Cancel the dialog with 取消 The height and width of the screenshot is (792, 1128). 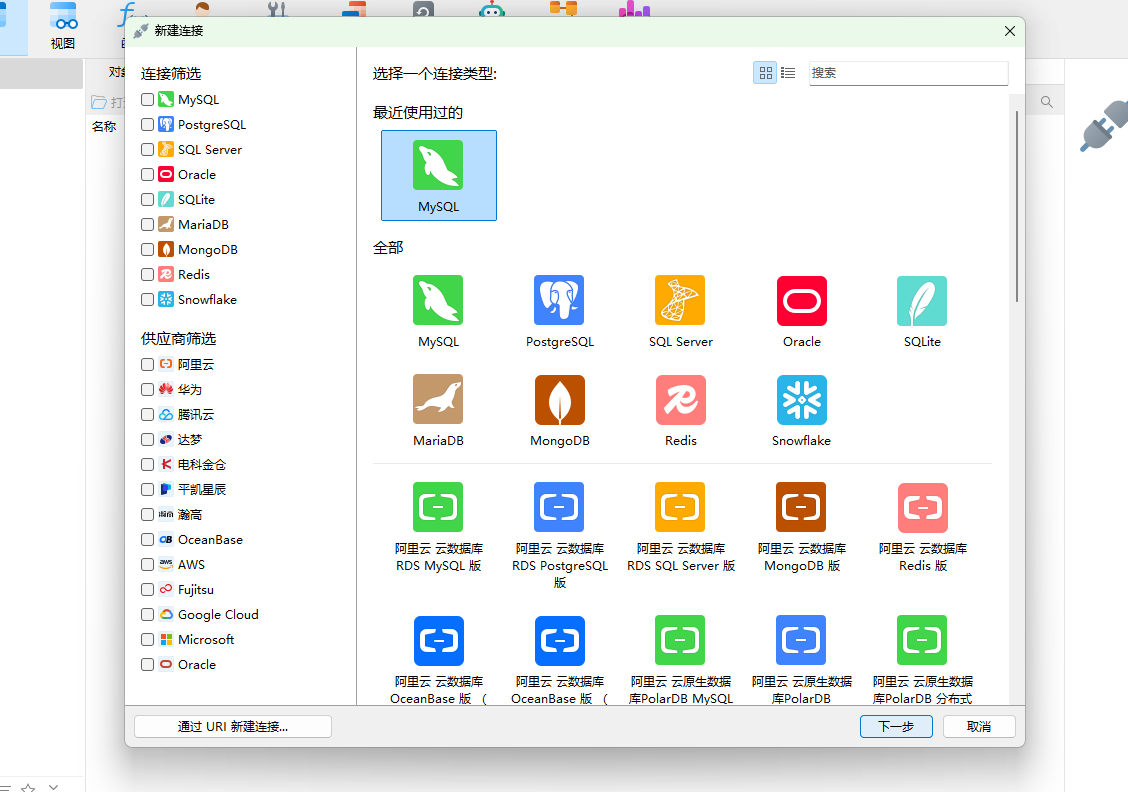pos(978,727)
